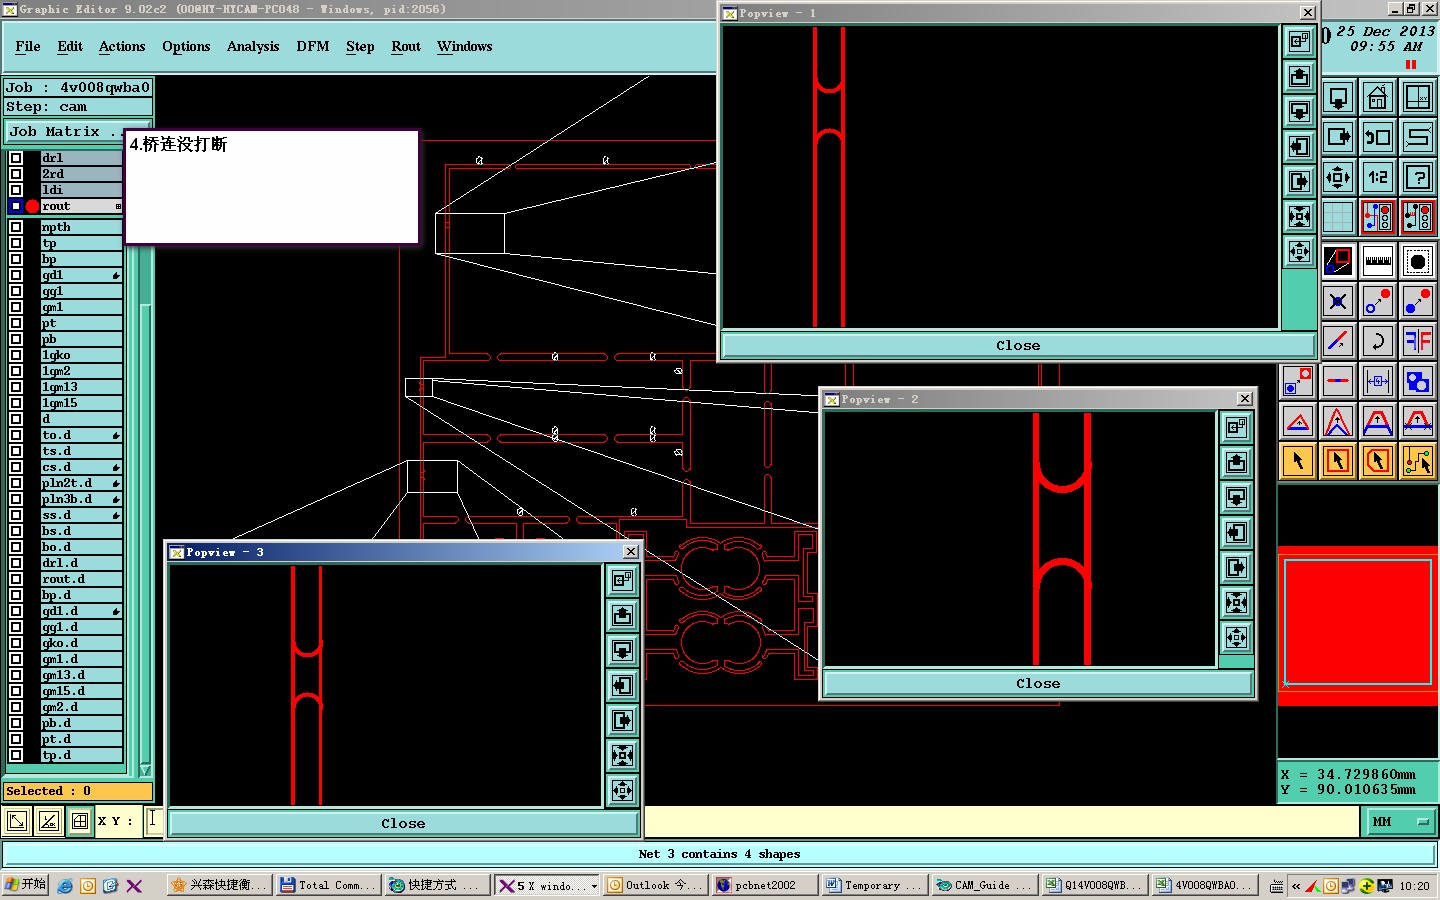
Task: Toggle the npth layer checkbox
Action: tap(16, 227)
